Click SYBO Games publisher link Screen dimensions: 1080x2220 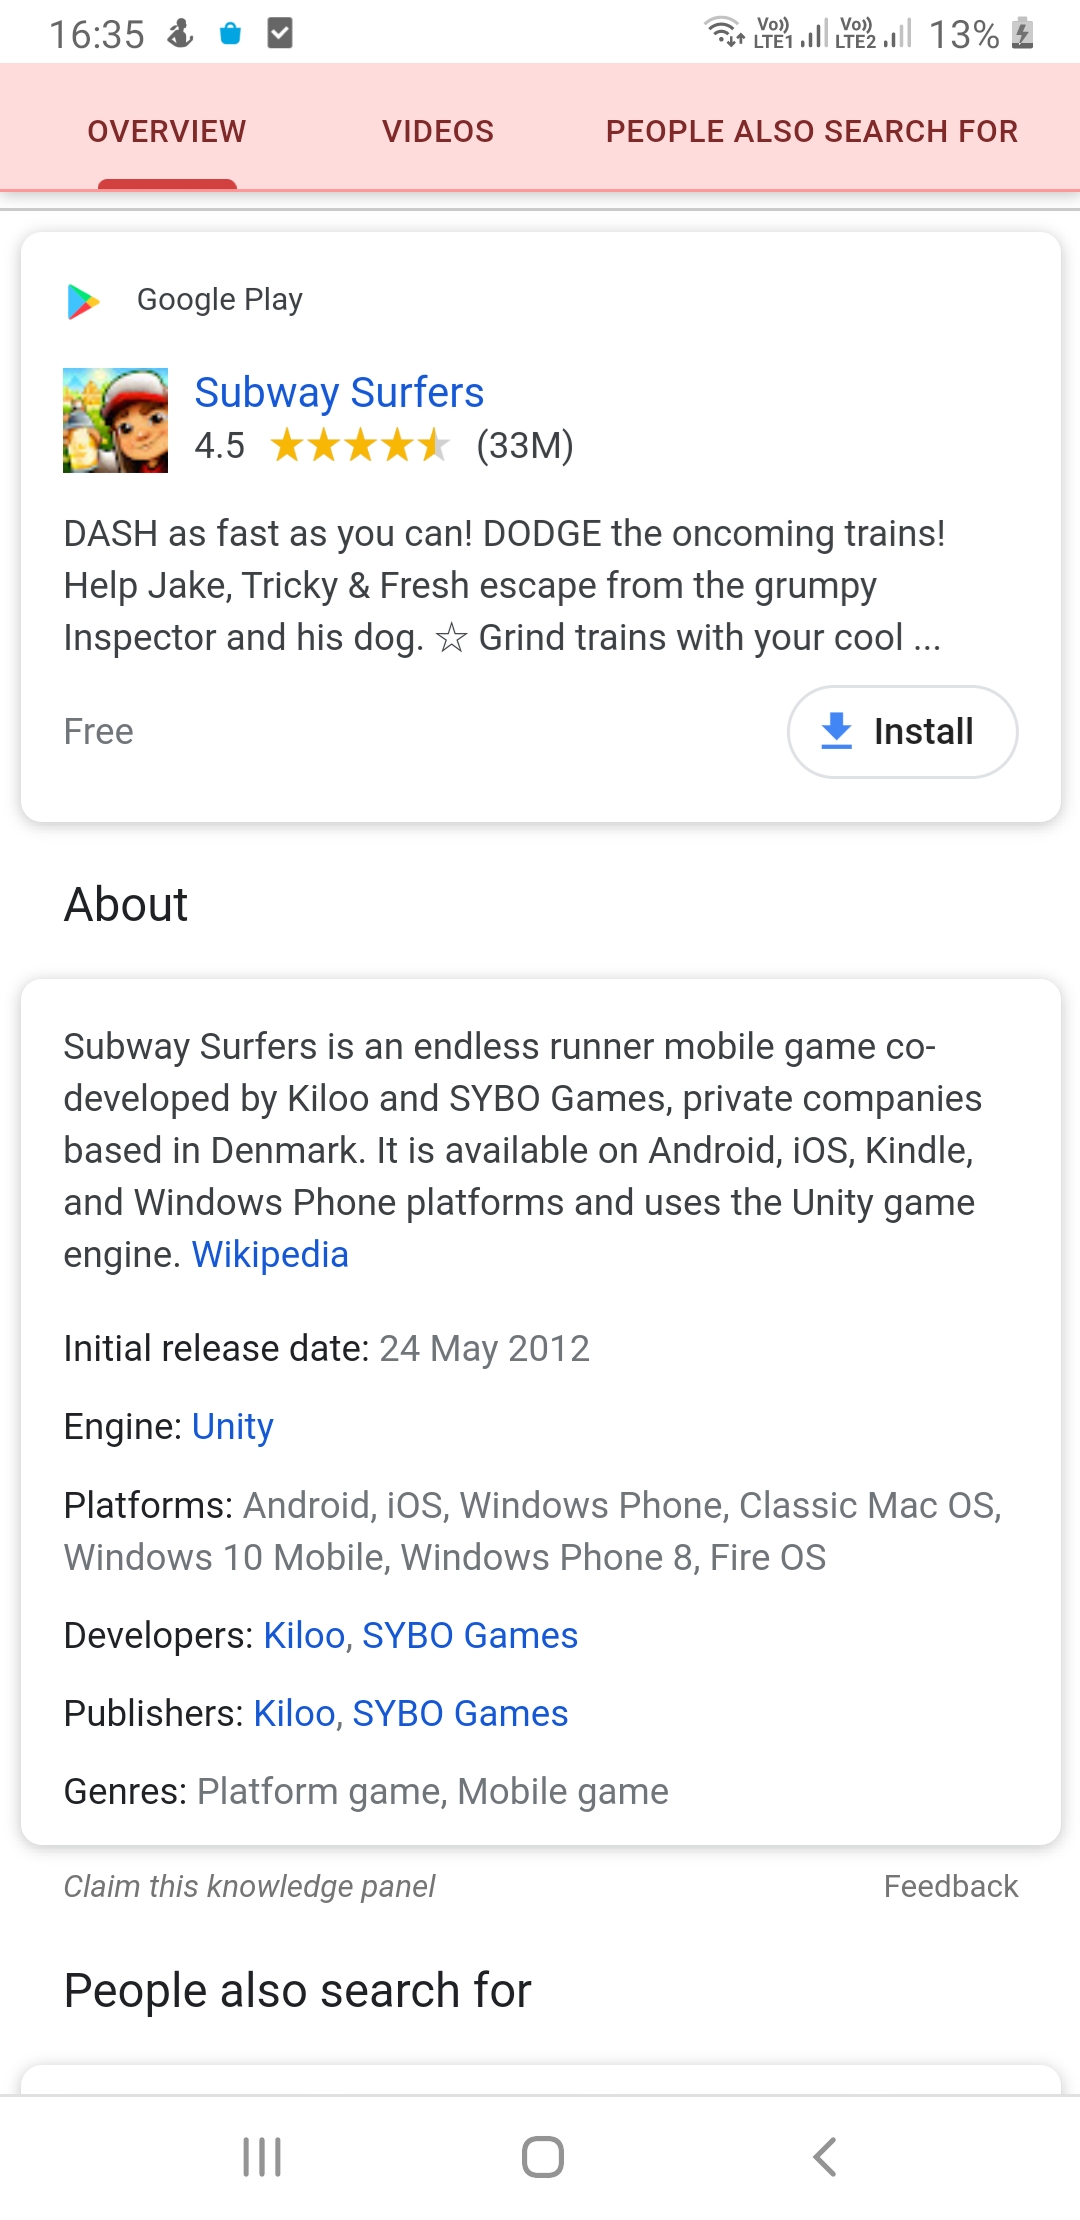(x=459, y=1713)
